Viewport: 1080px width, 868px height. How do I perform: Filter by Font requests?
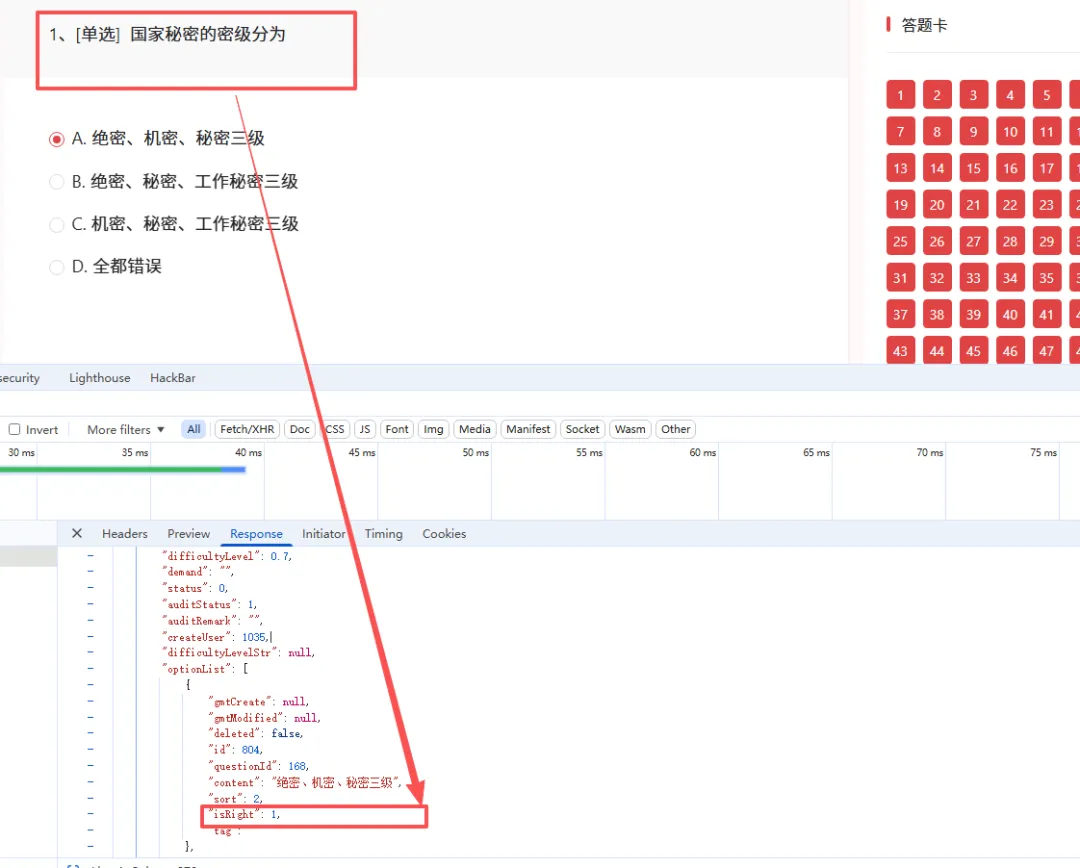click(397, 429)
